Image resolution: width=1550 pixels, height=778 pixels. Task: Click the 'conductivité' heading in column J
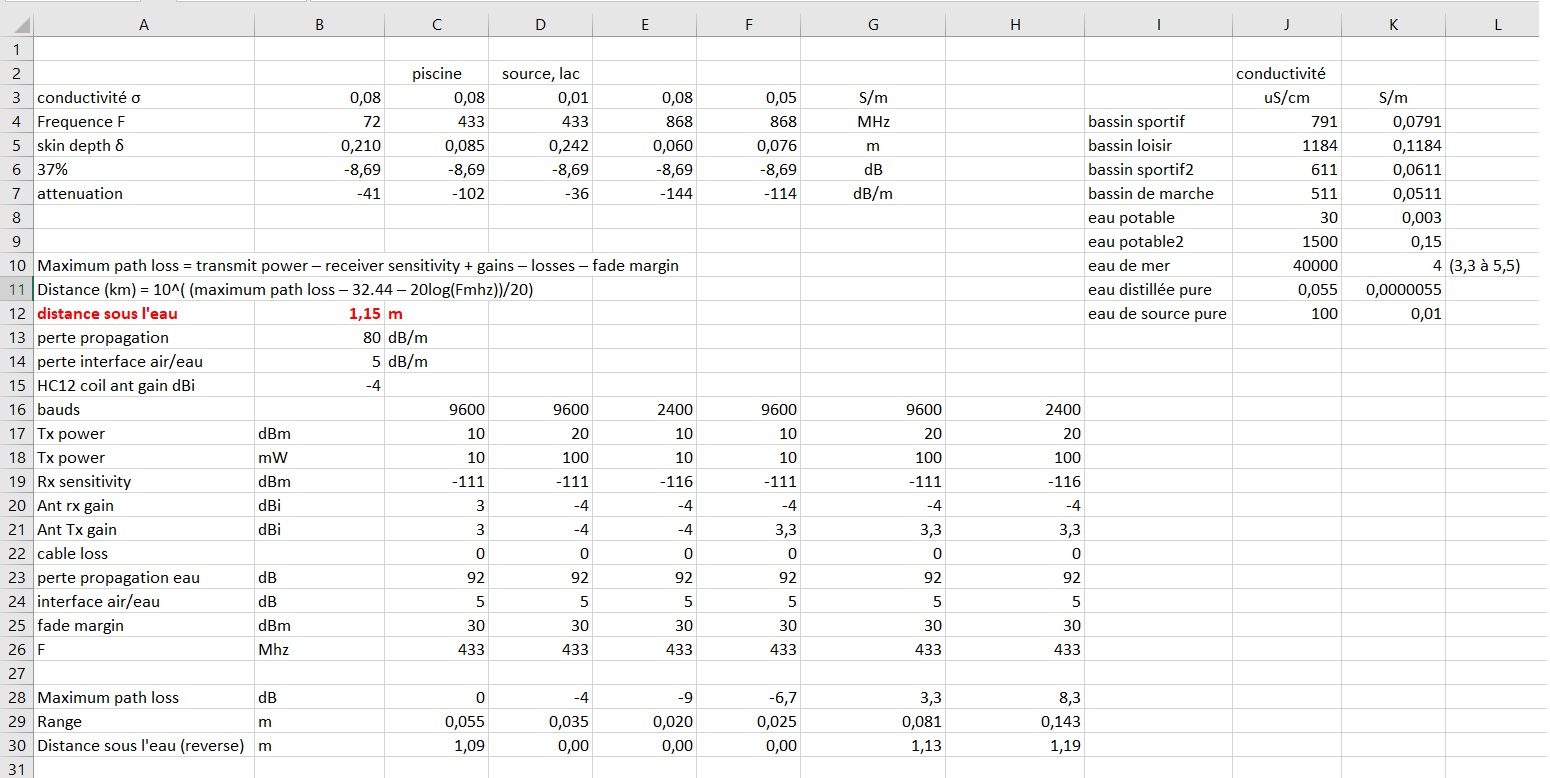coord(1281,74)
